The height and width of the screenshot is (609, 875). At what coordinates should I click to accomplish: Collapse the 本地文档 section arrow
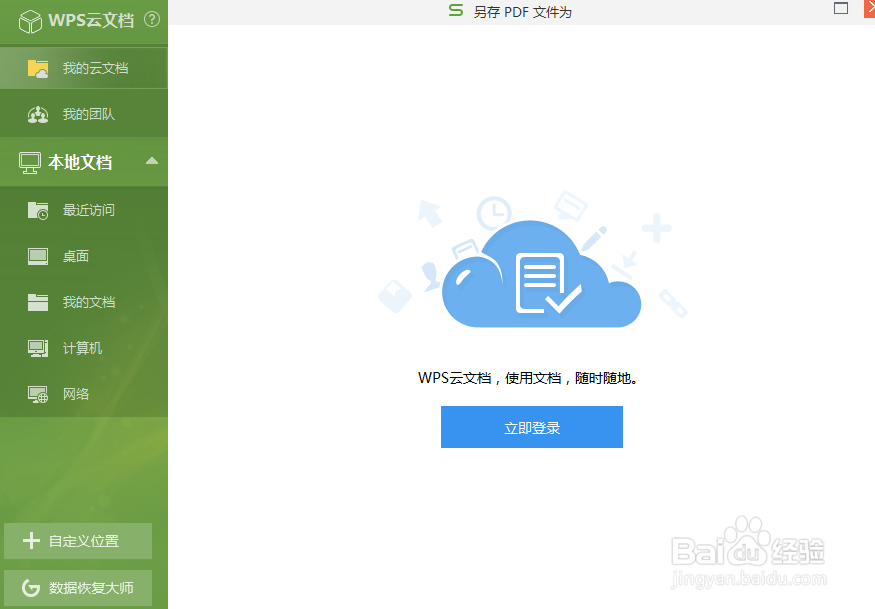(x=152, y=161)
